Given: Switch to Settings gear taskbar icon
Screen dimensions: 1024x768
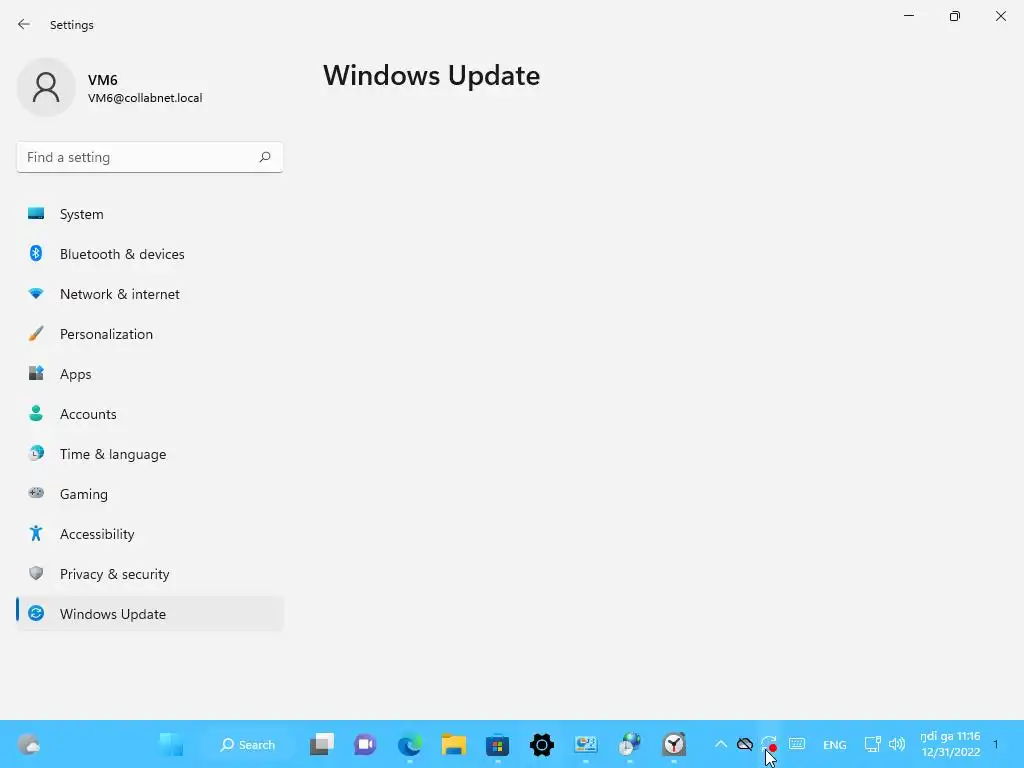Looking at the screenshot, I should (x=542, y=744).
